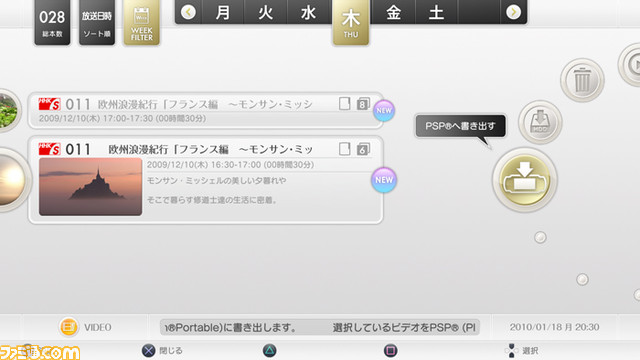Click the NEW badge on 16:30 recording
Image resolution: width=640 pixels, height=360 pixels.
[384, 180]
